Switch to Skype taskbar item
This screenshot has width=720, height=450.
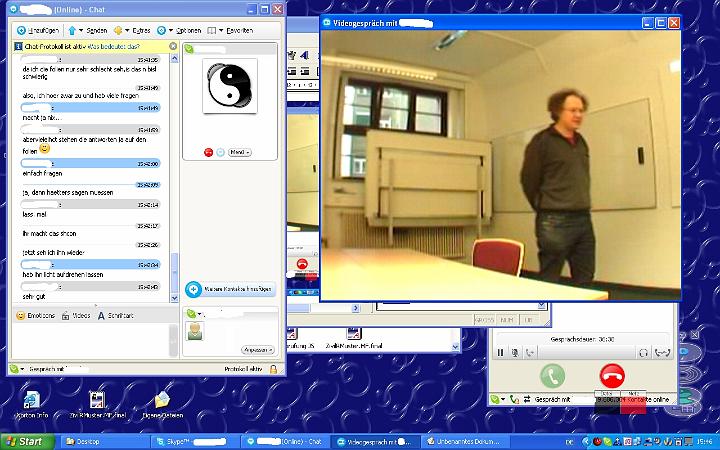coord(196,442)
